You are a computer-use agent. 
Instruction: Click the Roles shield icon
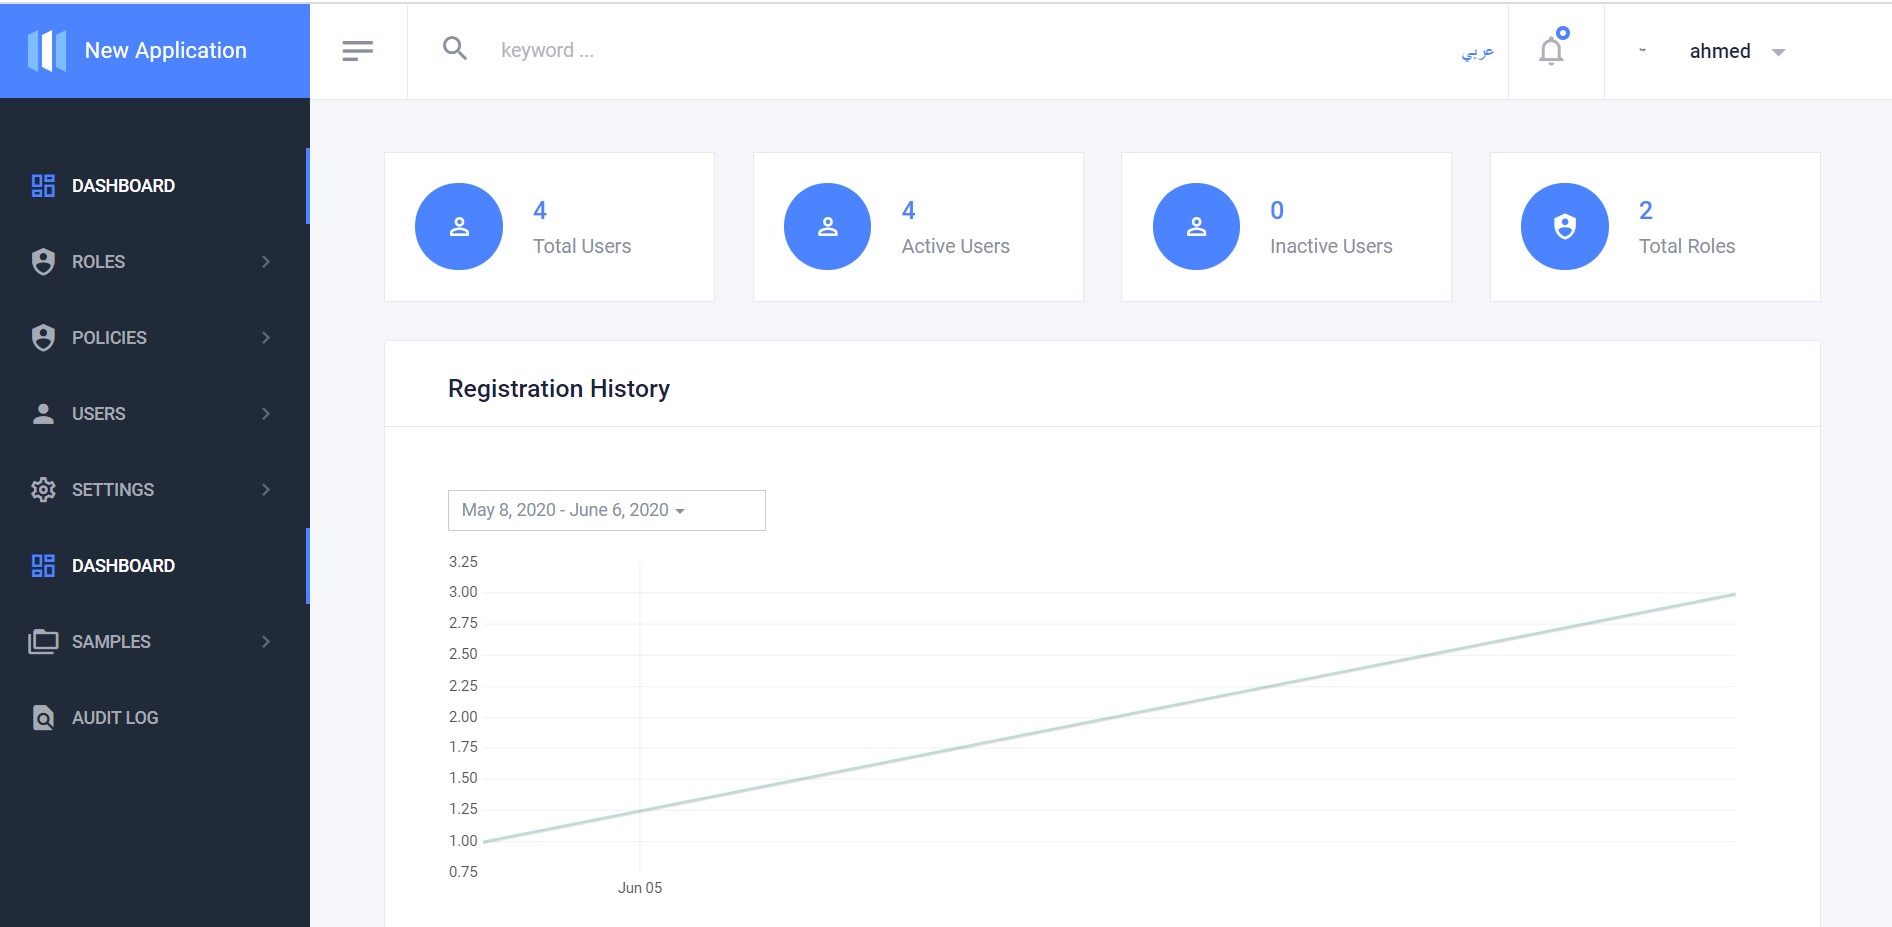43,262
